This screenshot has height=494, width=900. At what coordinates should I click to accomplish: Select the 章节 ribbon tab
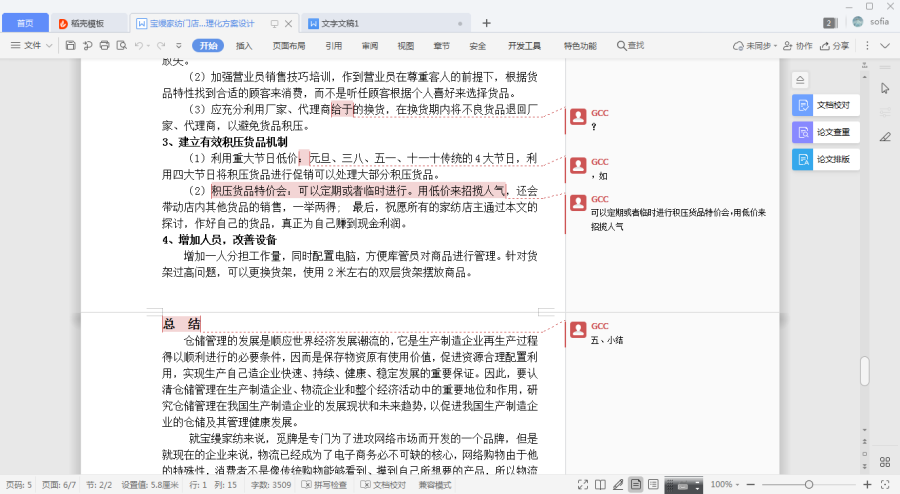[441, 45]
